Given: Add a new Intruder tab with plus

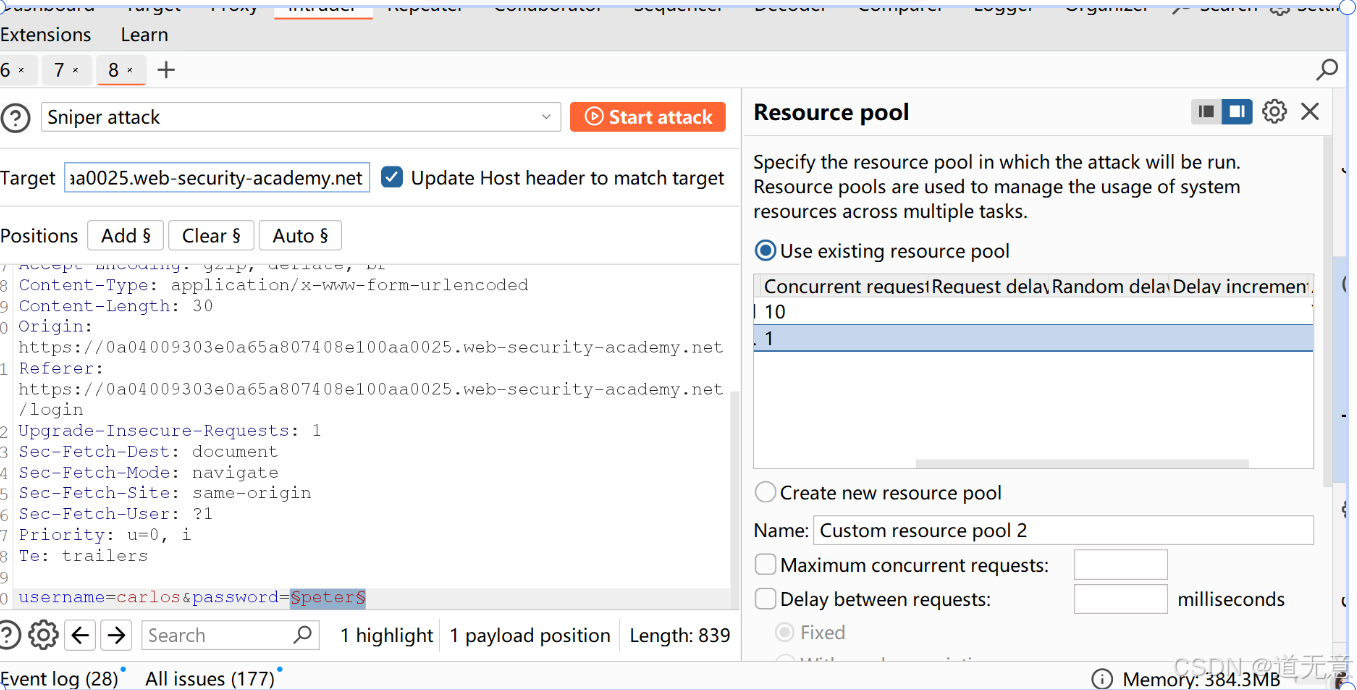Looking at the screenshot, I should 166,70.
